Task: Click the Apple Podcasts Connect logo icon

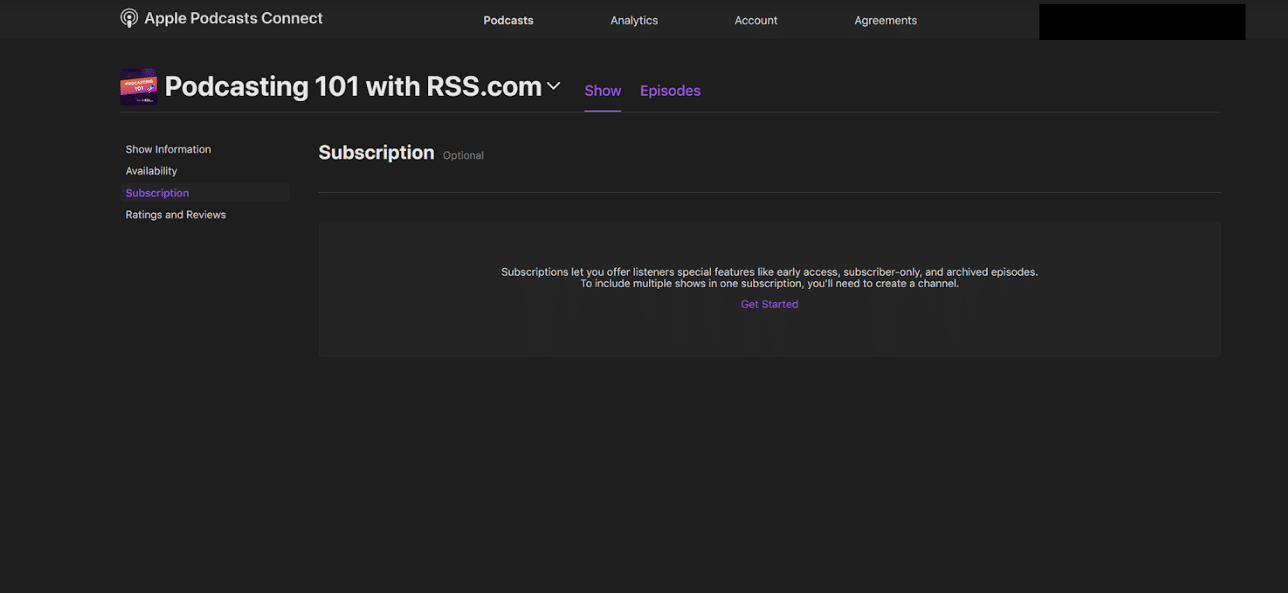Action: click(x=129, y=18)
